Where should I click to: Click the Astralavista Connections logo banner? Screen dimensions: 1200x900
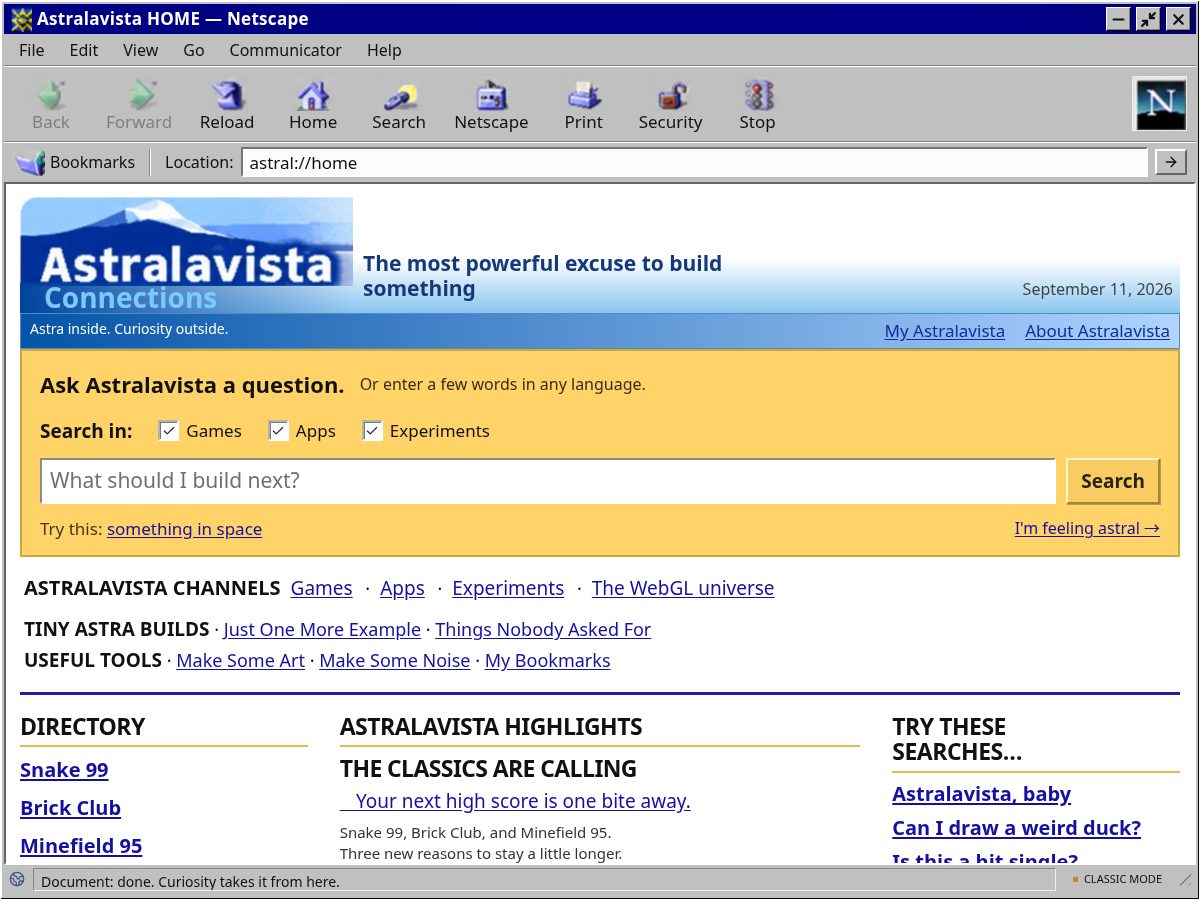[187, 255]
